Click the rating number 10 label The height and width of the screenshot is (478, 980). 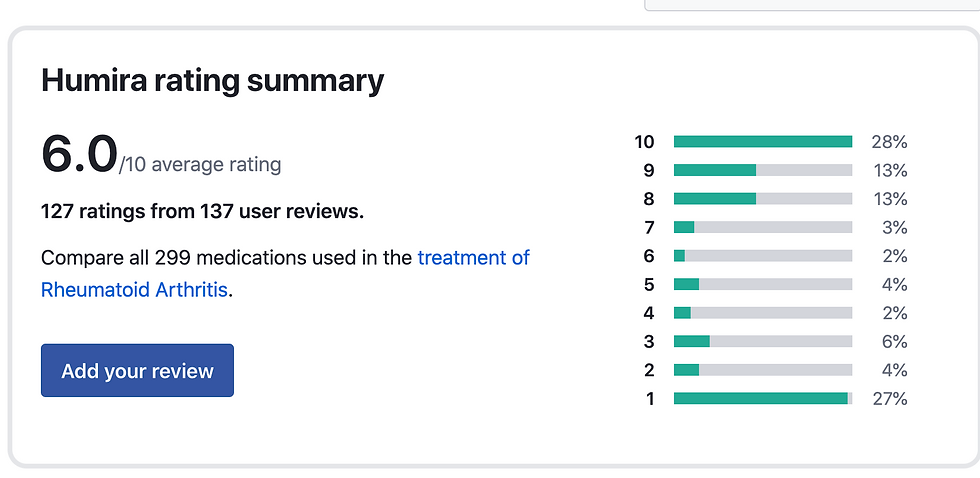644,142
